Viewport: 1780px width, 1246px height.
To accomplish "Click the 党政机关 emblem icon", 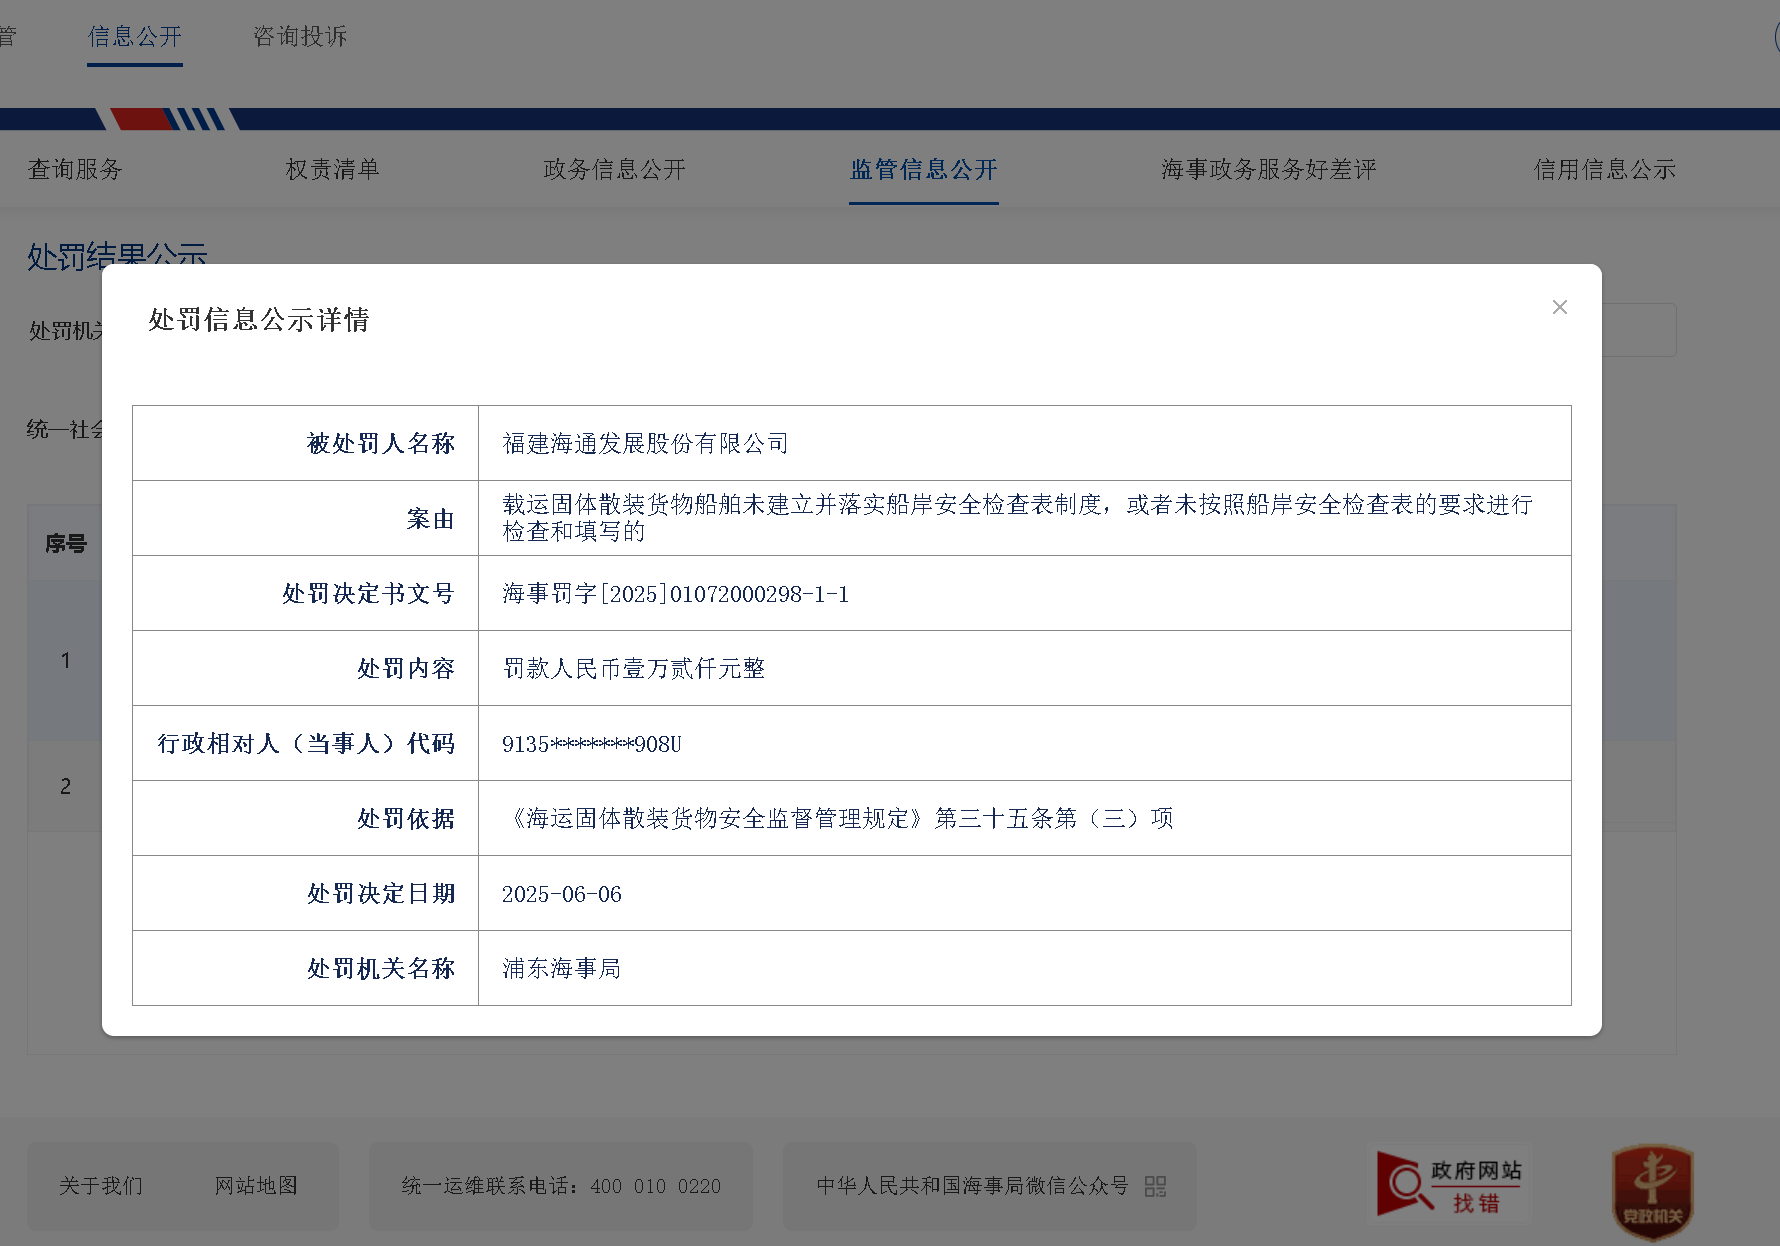I will (1652, 1191).
